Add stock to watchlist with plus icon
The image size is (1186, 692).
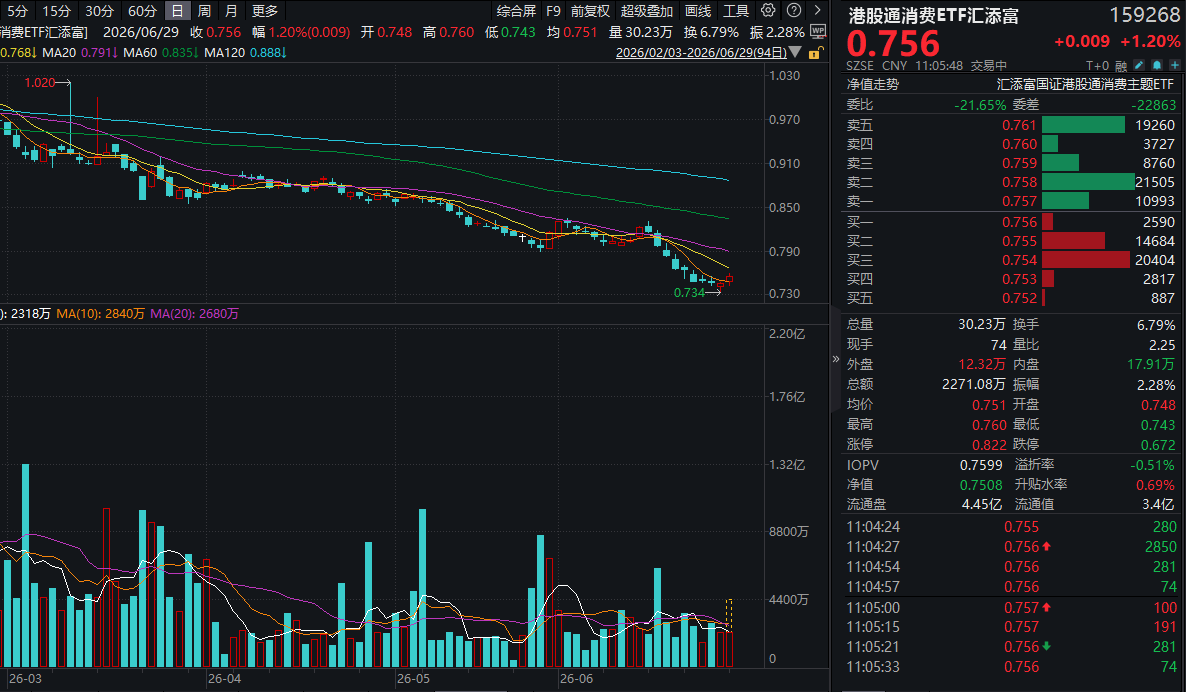pyautogui.click(x=1174, y=66)
